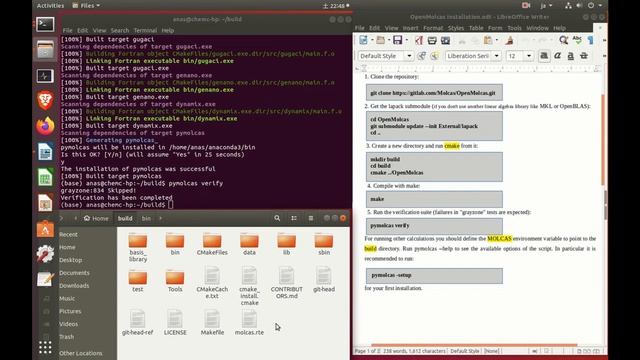
Task: Expand the Open file dropdown arrow
Action: 389,40
